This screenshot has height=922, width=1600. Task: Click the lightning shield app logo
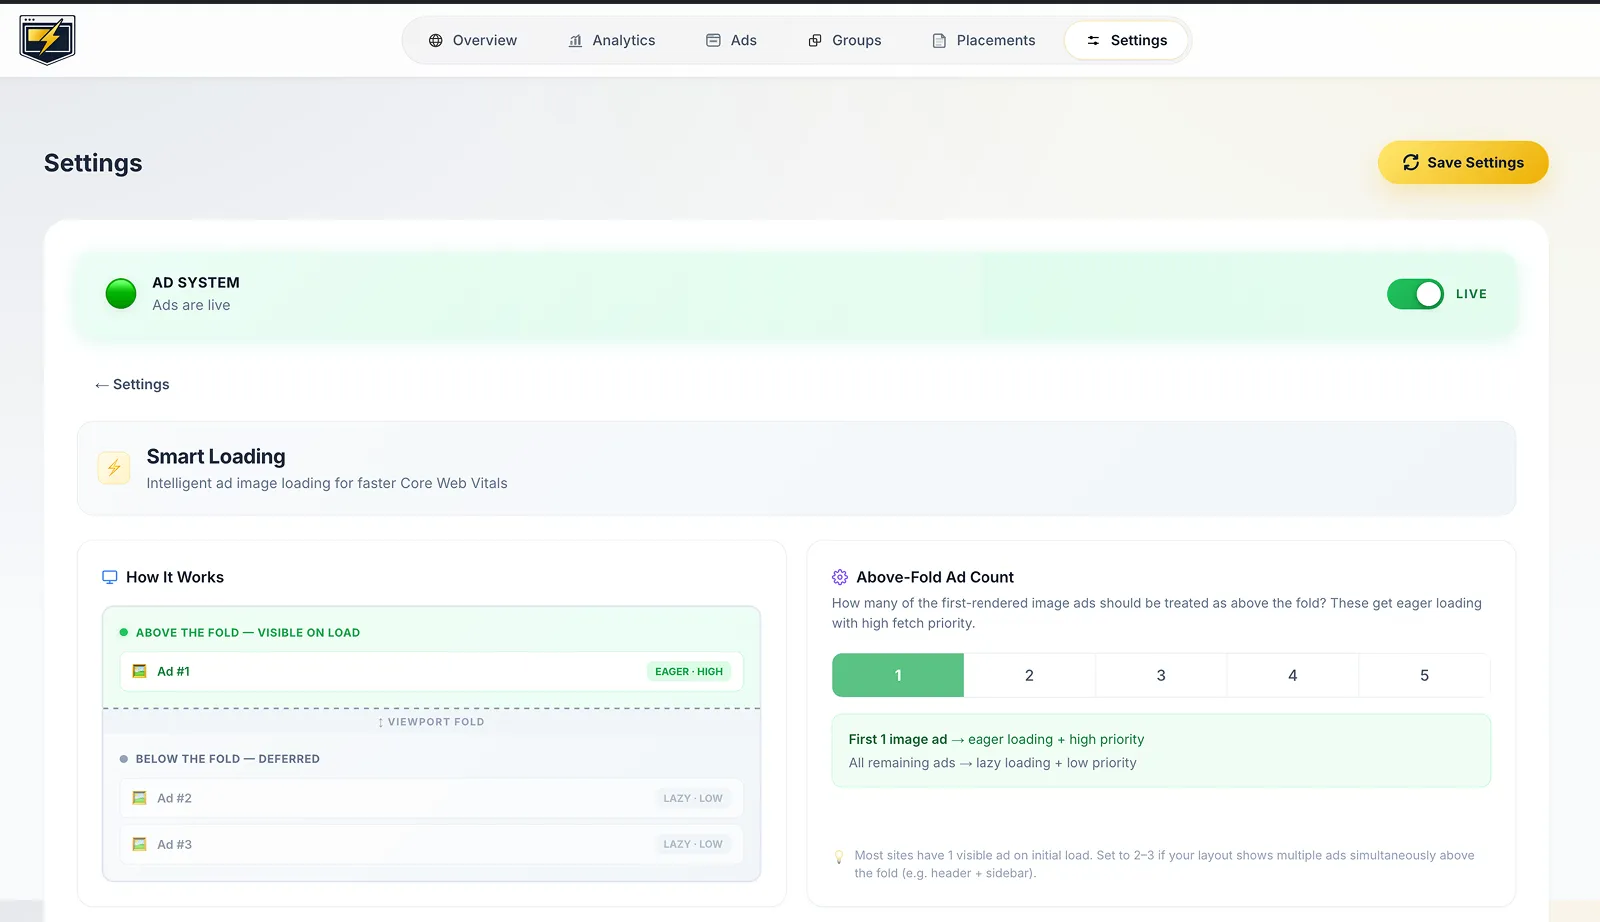(47, 40)
